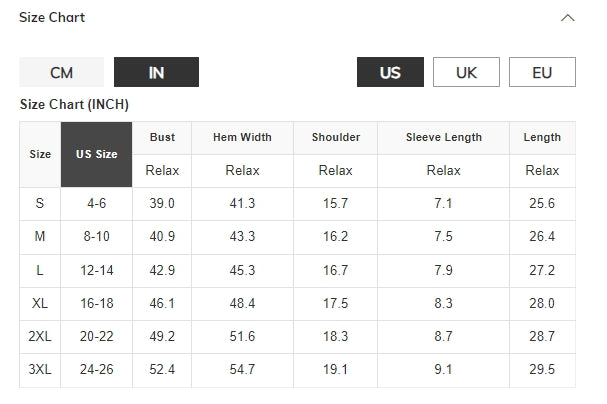The height and width of the screenshot is (404, 607).
Task: Switch to UK sizing
Action: (466, 73)
